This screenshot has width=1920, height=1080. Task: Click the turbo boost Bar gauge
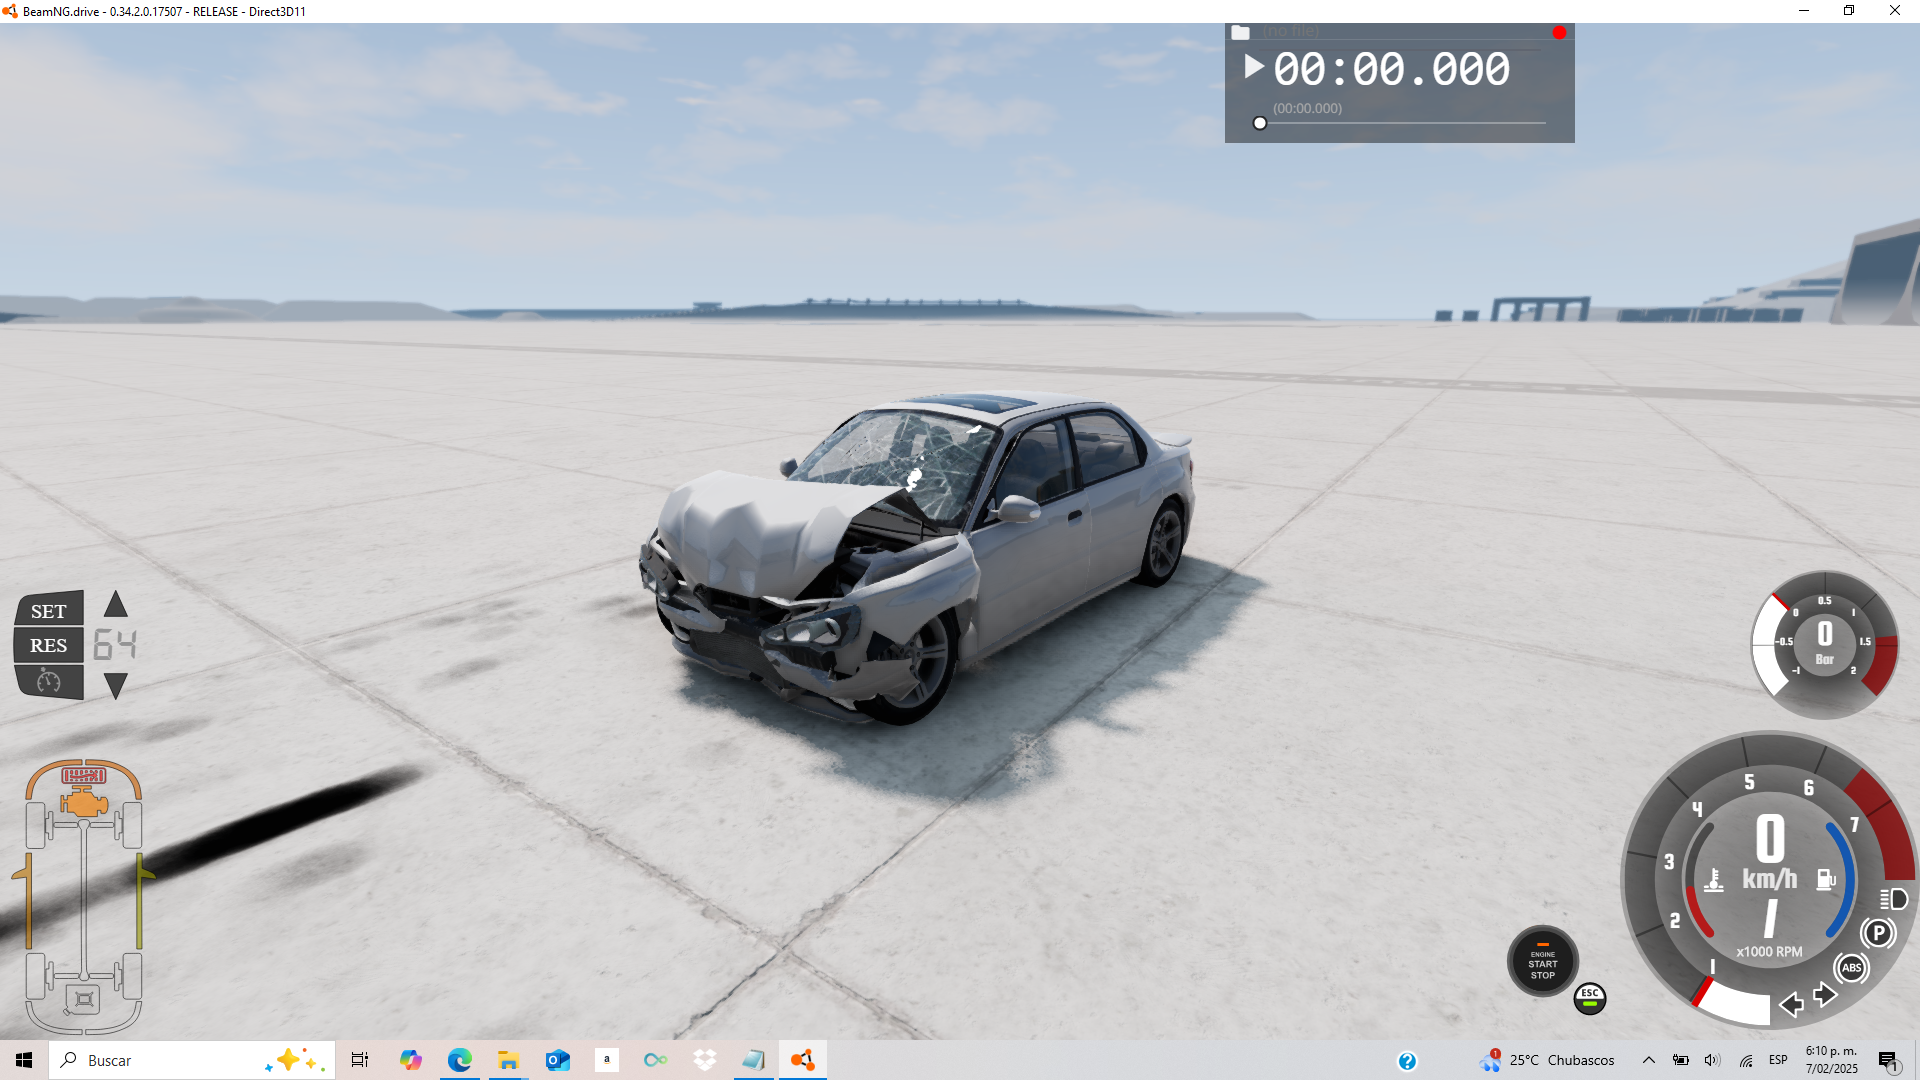(x=1824, y=644)
